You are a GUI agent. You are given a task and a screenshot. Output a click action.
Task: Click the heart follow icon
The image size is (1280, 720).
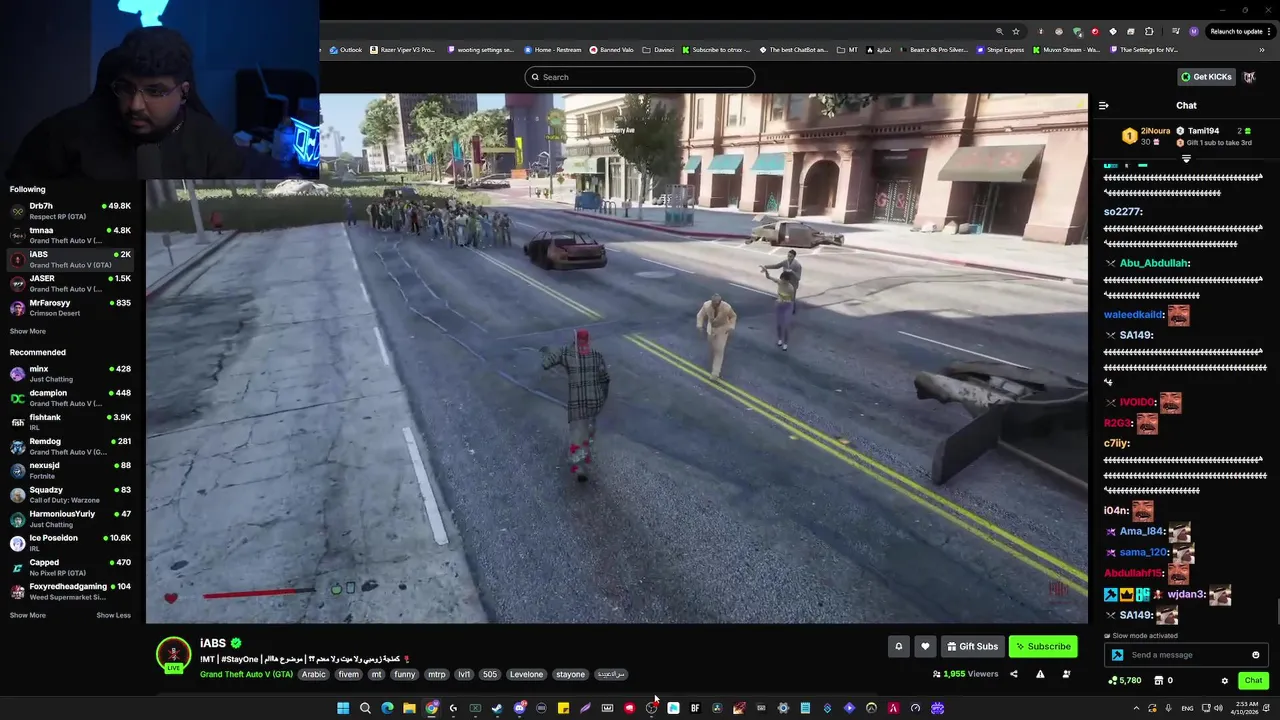925,646
